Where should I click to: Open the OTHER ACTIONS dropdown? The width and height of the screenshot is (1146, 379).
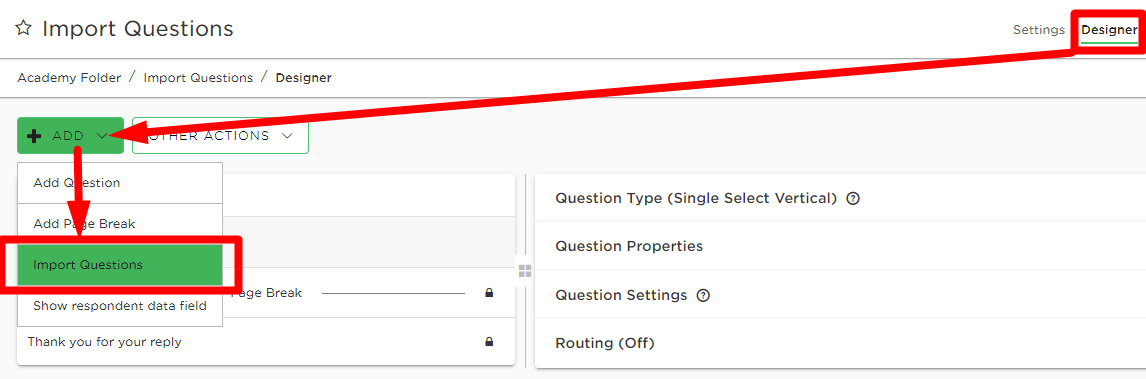click(220, 136)
